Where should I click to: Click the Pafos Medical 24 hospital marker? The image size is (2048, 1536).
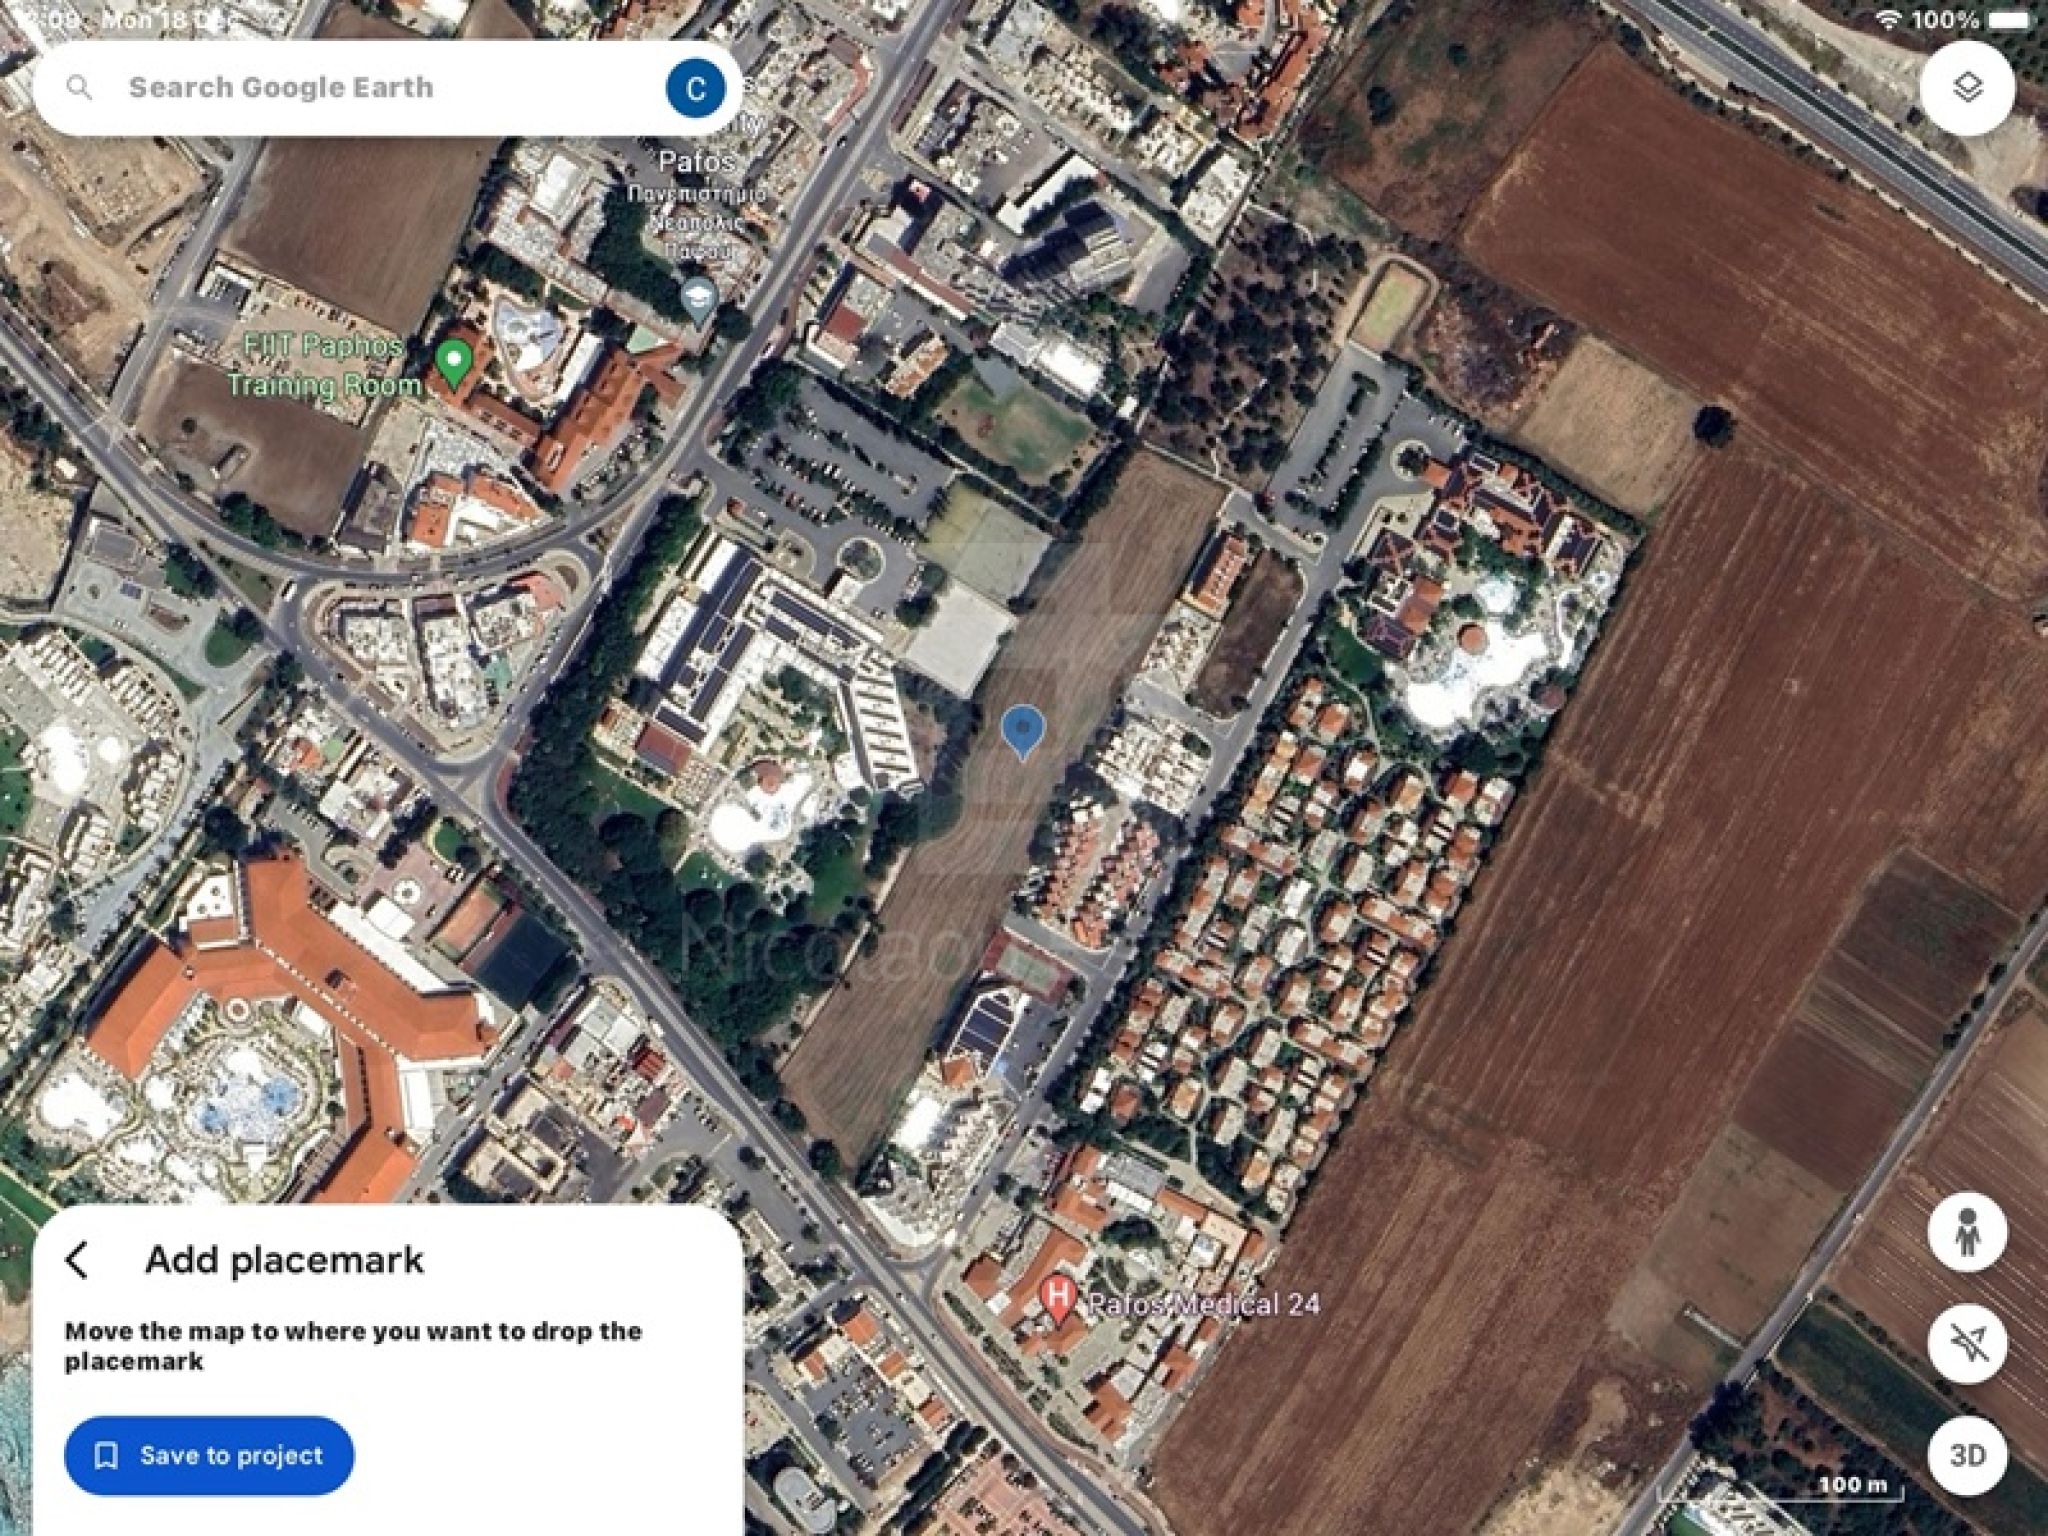click(x=1057, y=1299)
